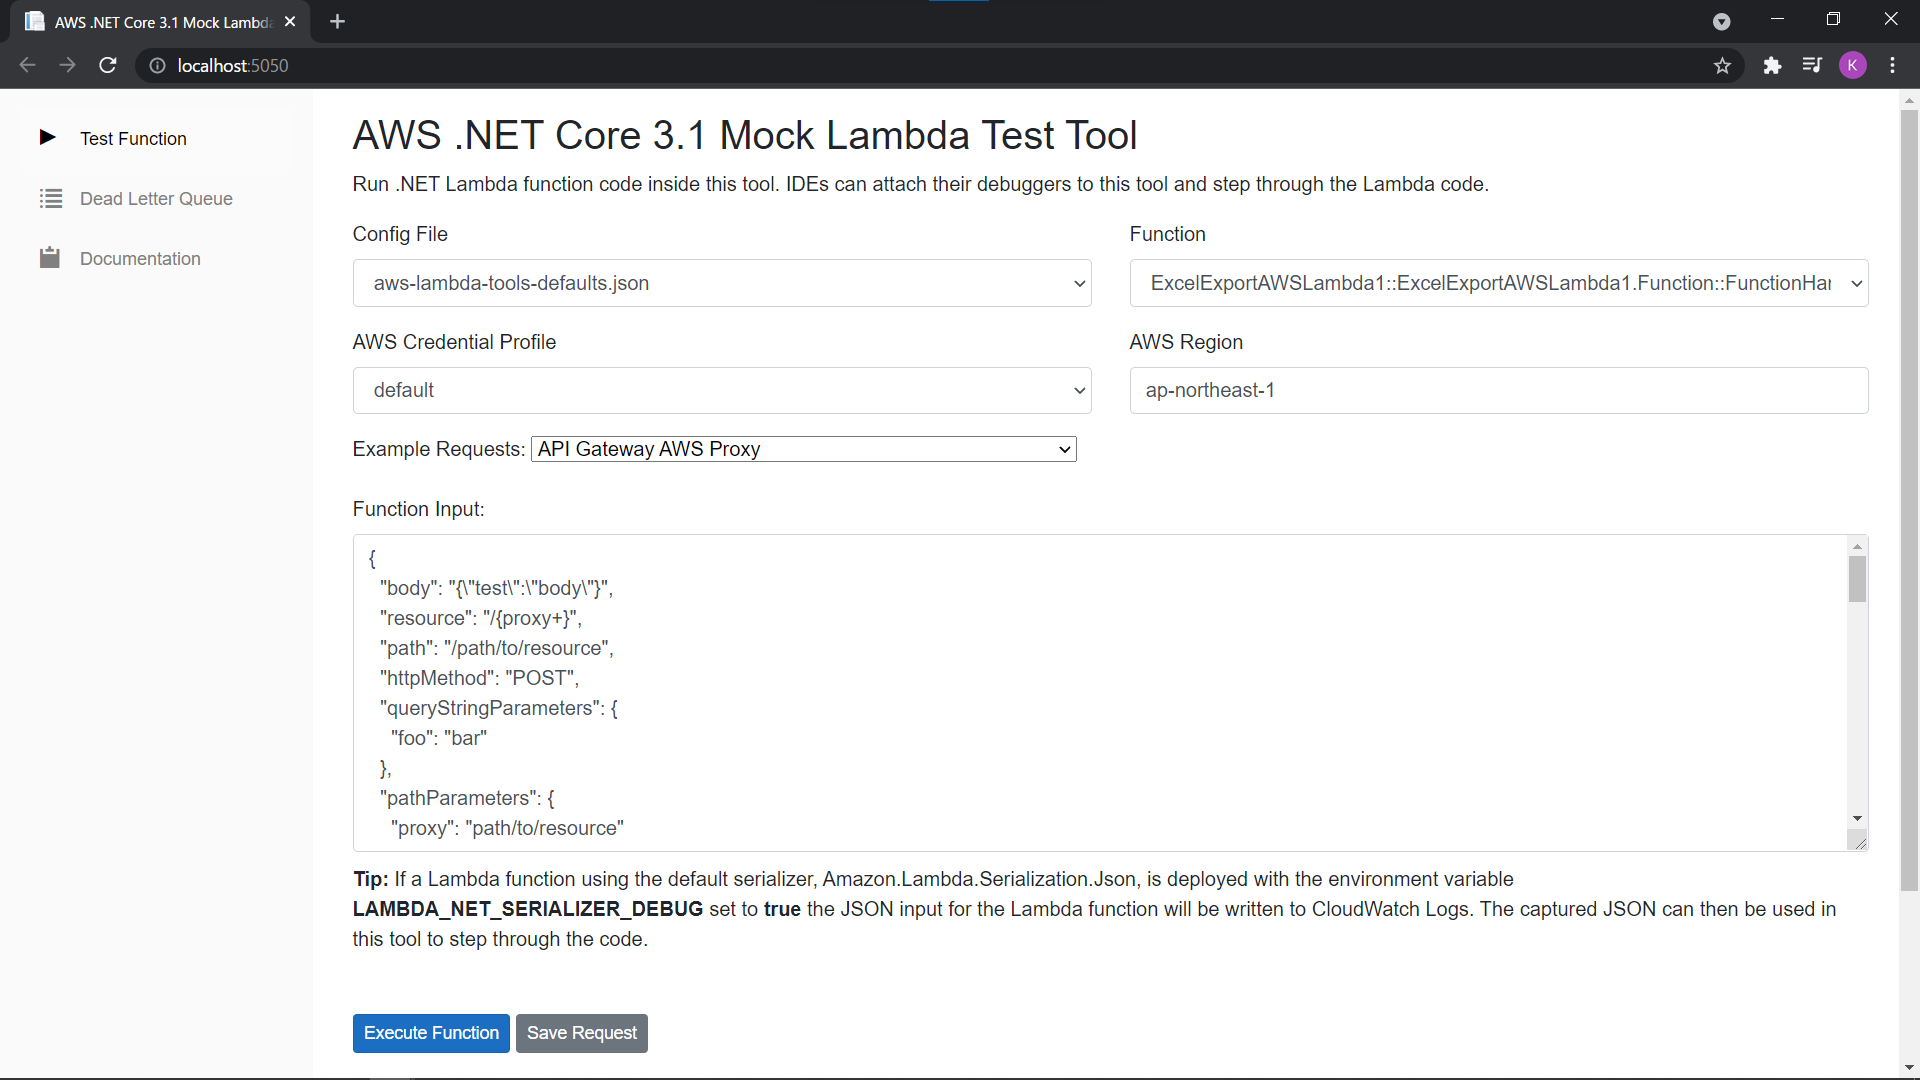Reload the localhost page
Viewport: 1920px width, 1080px height.
[x=108, y=65]
